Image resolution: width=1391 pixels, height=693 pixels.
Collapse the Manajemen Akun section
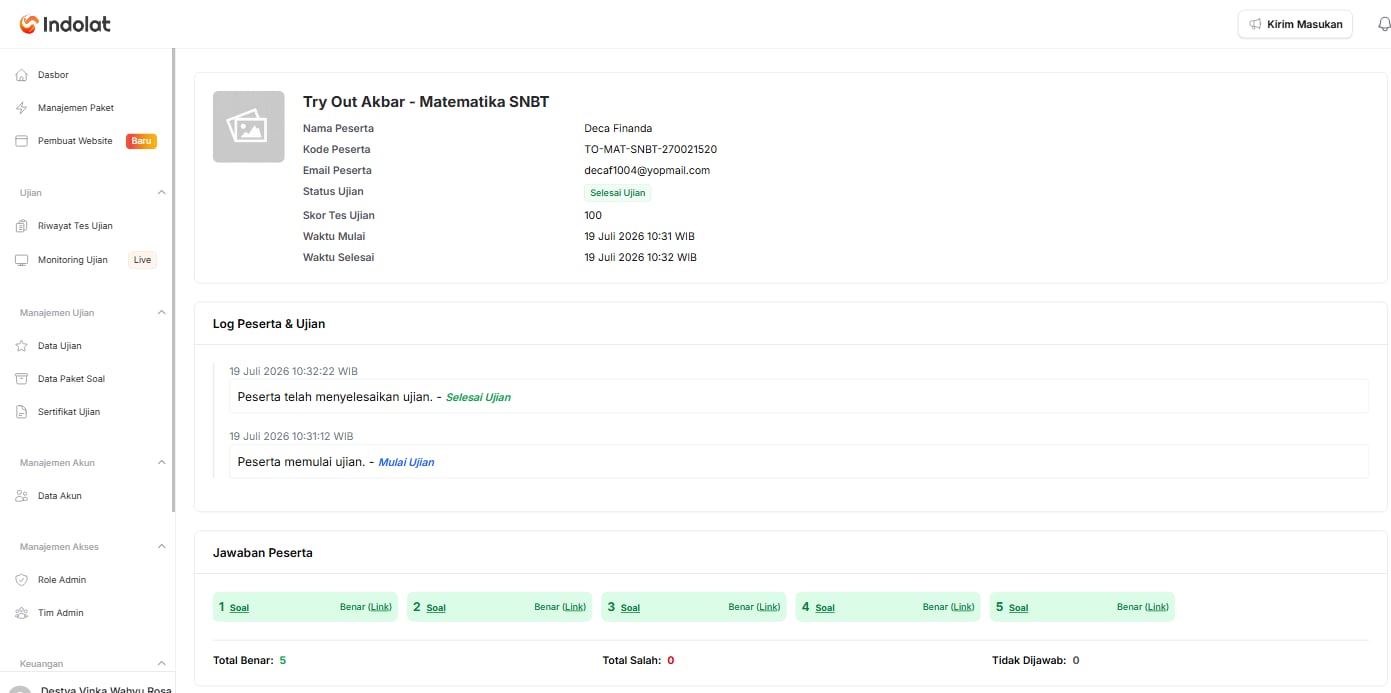pos(162,463)
